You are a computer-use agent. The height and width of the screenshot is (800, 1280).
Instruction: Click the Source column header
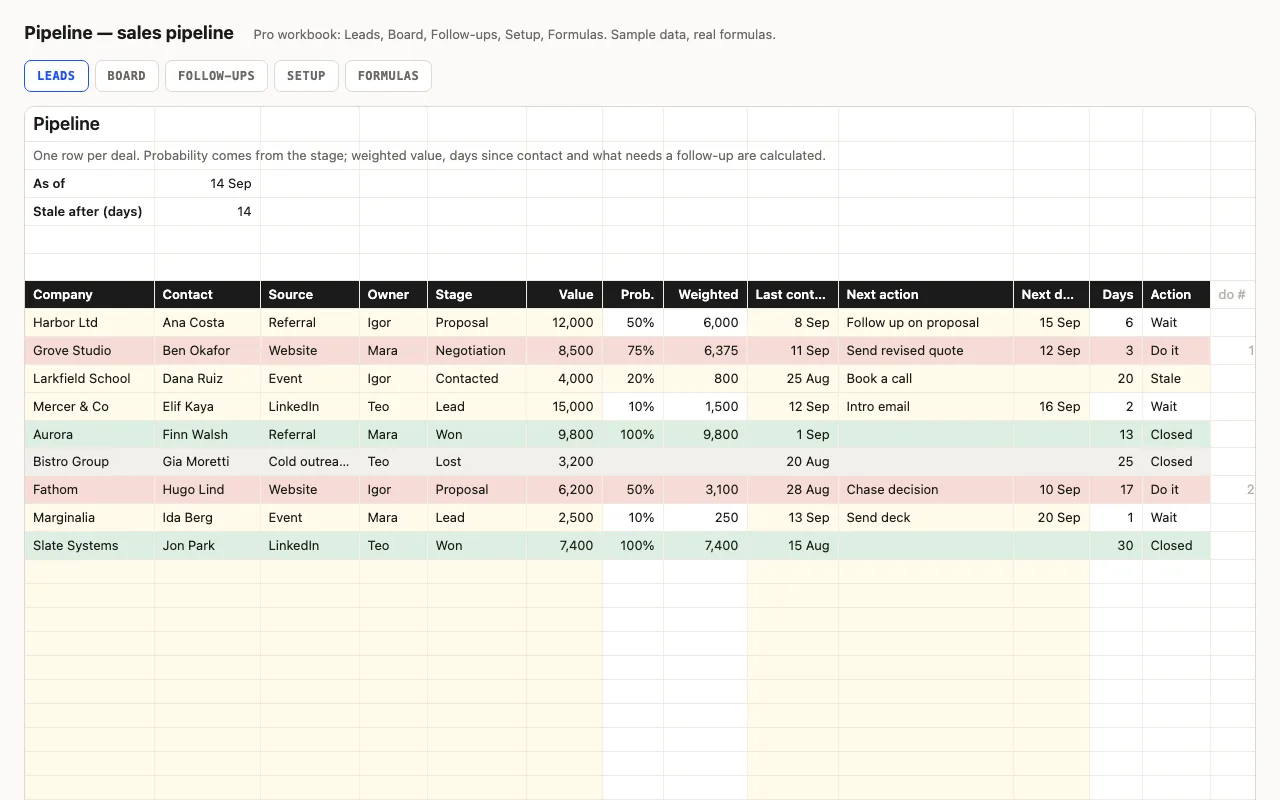click(x=310, y=295)
